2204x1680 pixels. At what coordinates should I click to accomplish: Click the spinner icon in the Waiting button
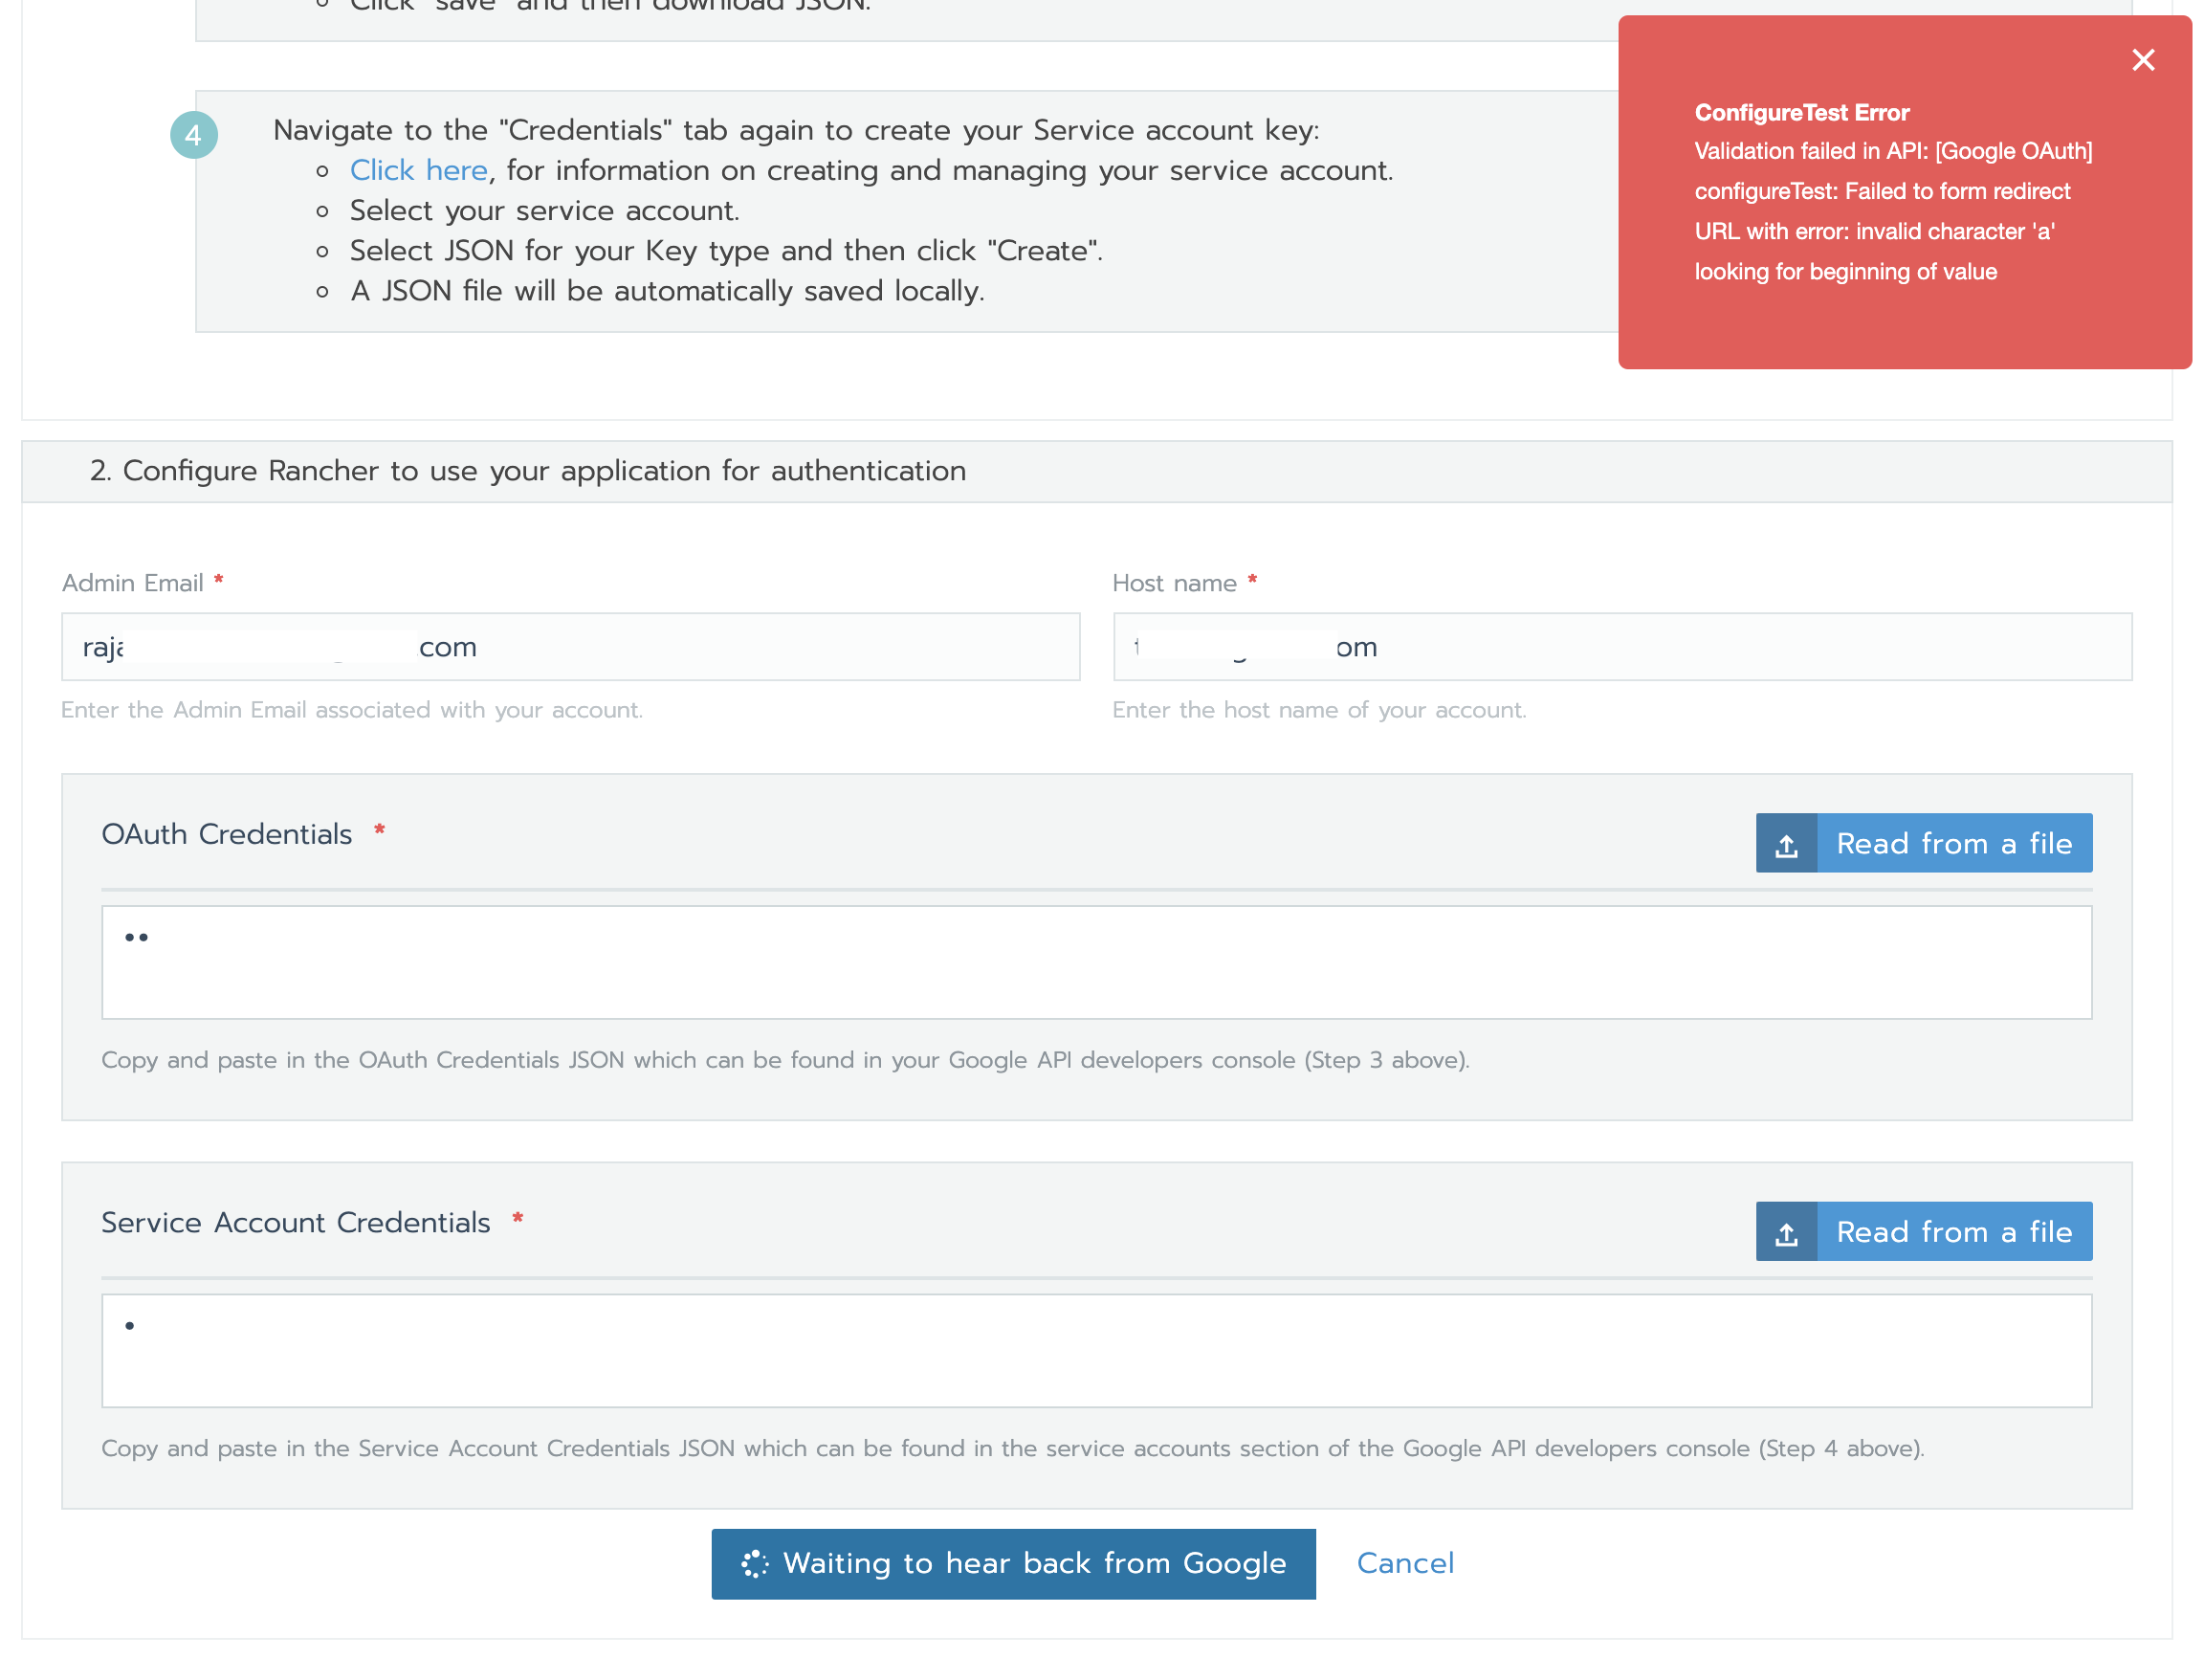click(x=755, y=1564)
